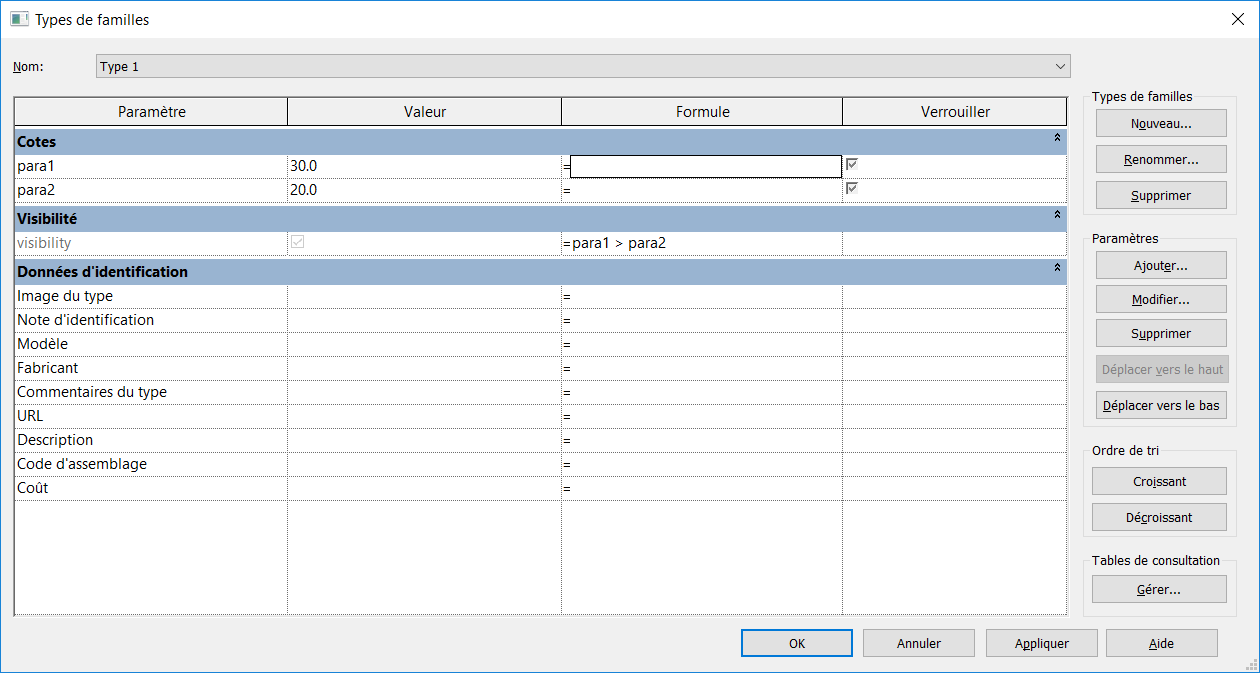Click the Renommer button

[1160, 159]
